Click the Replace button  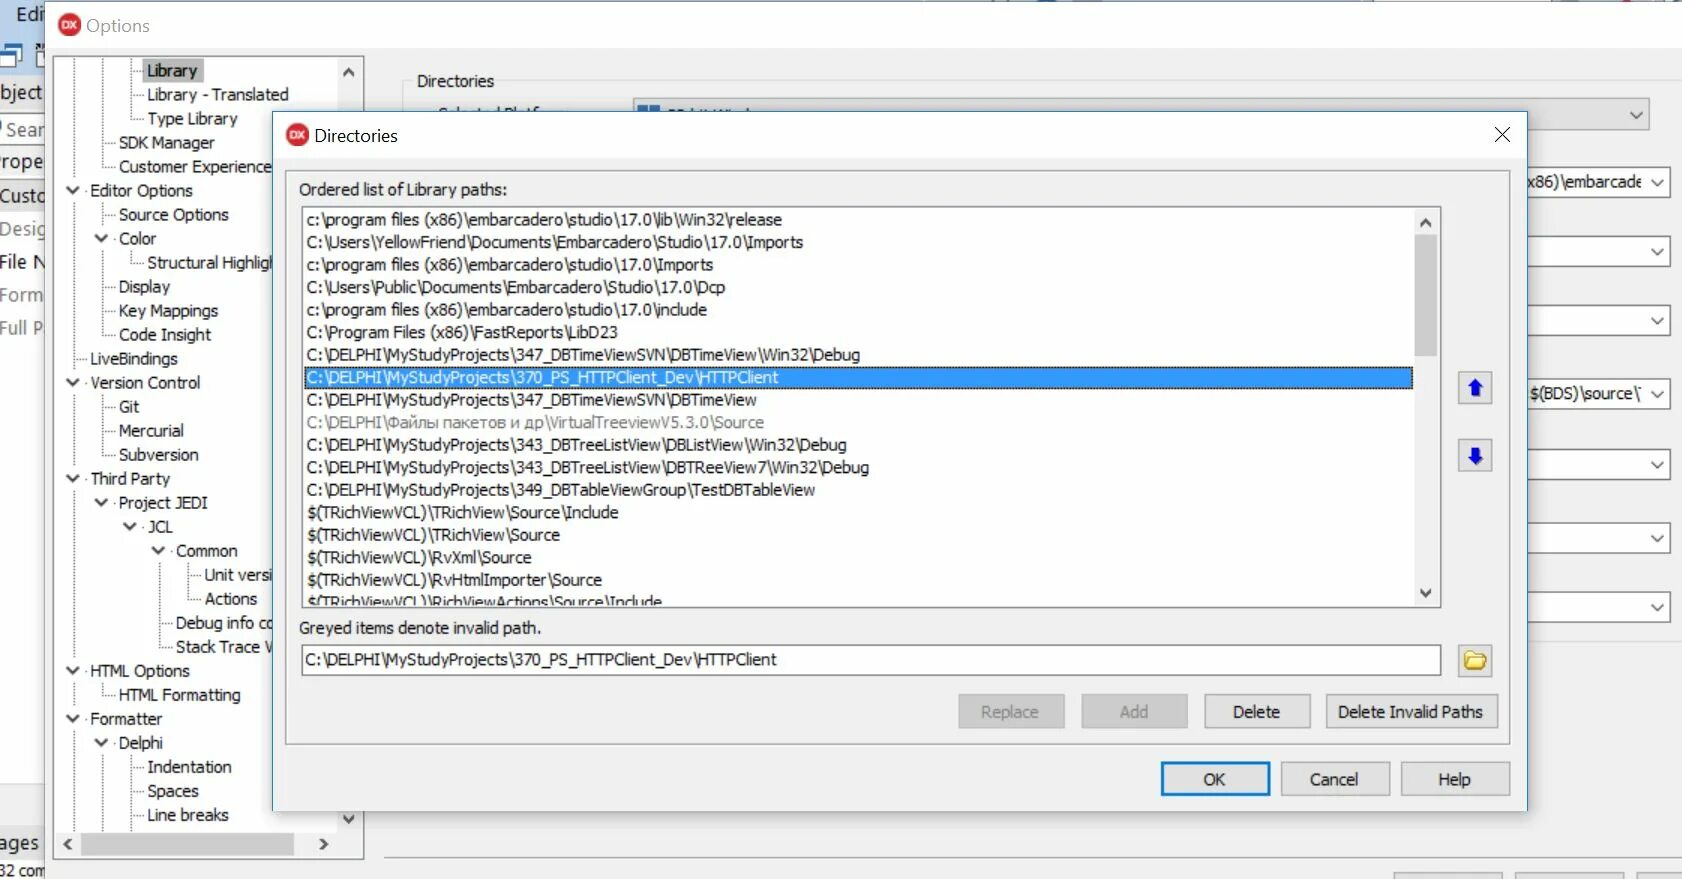(x=1010, y=712)
